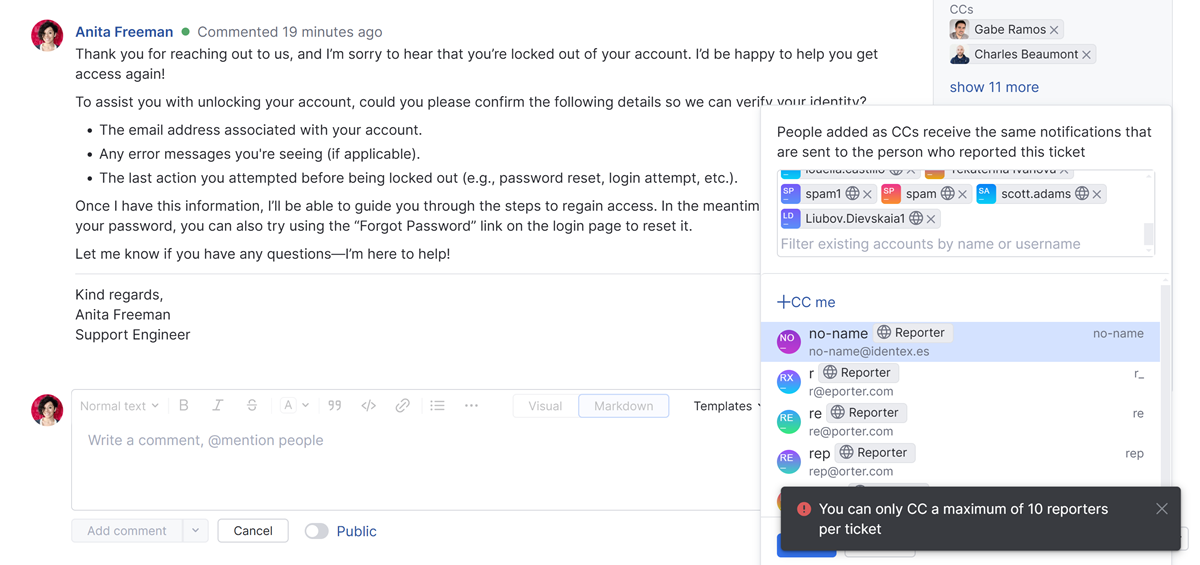
Task: Expand the Add comment options arrow
Action: (x=195, y=531)
